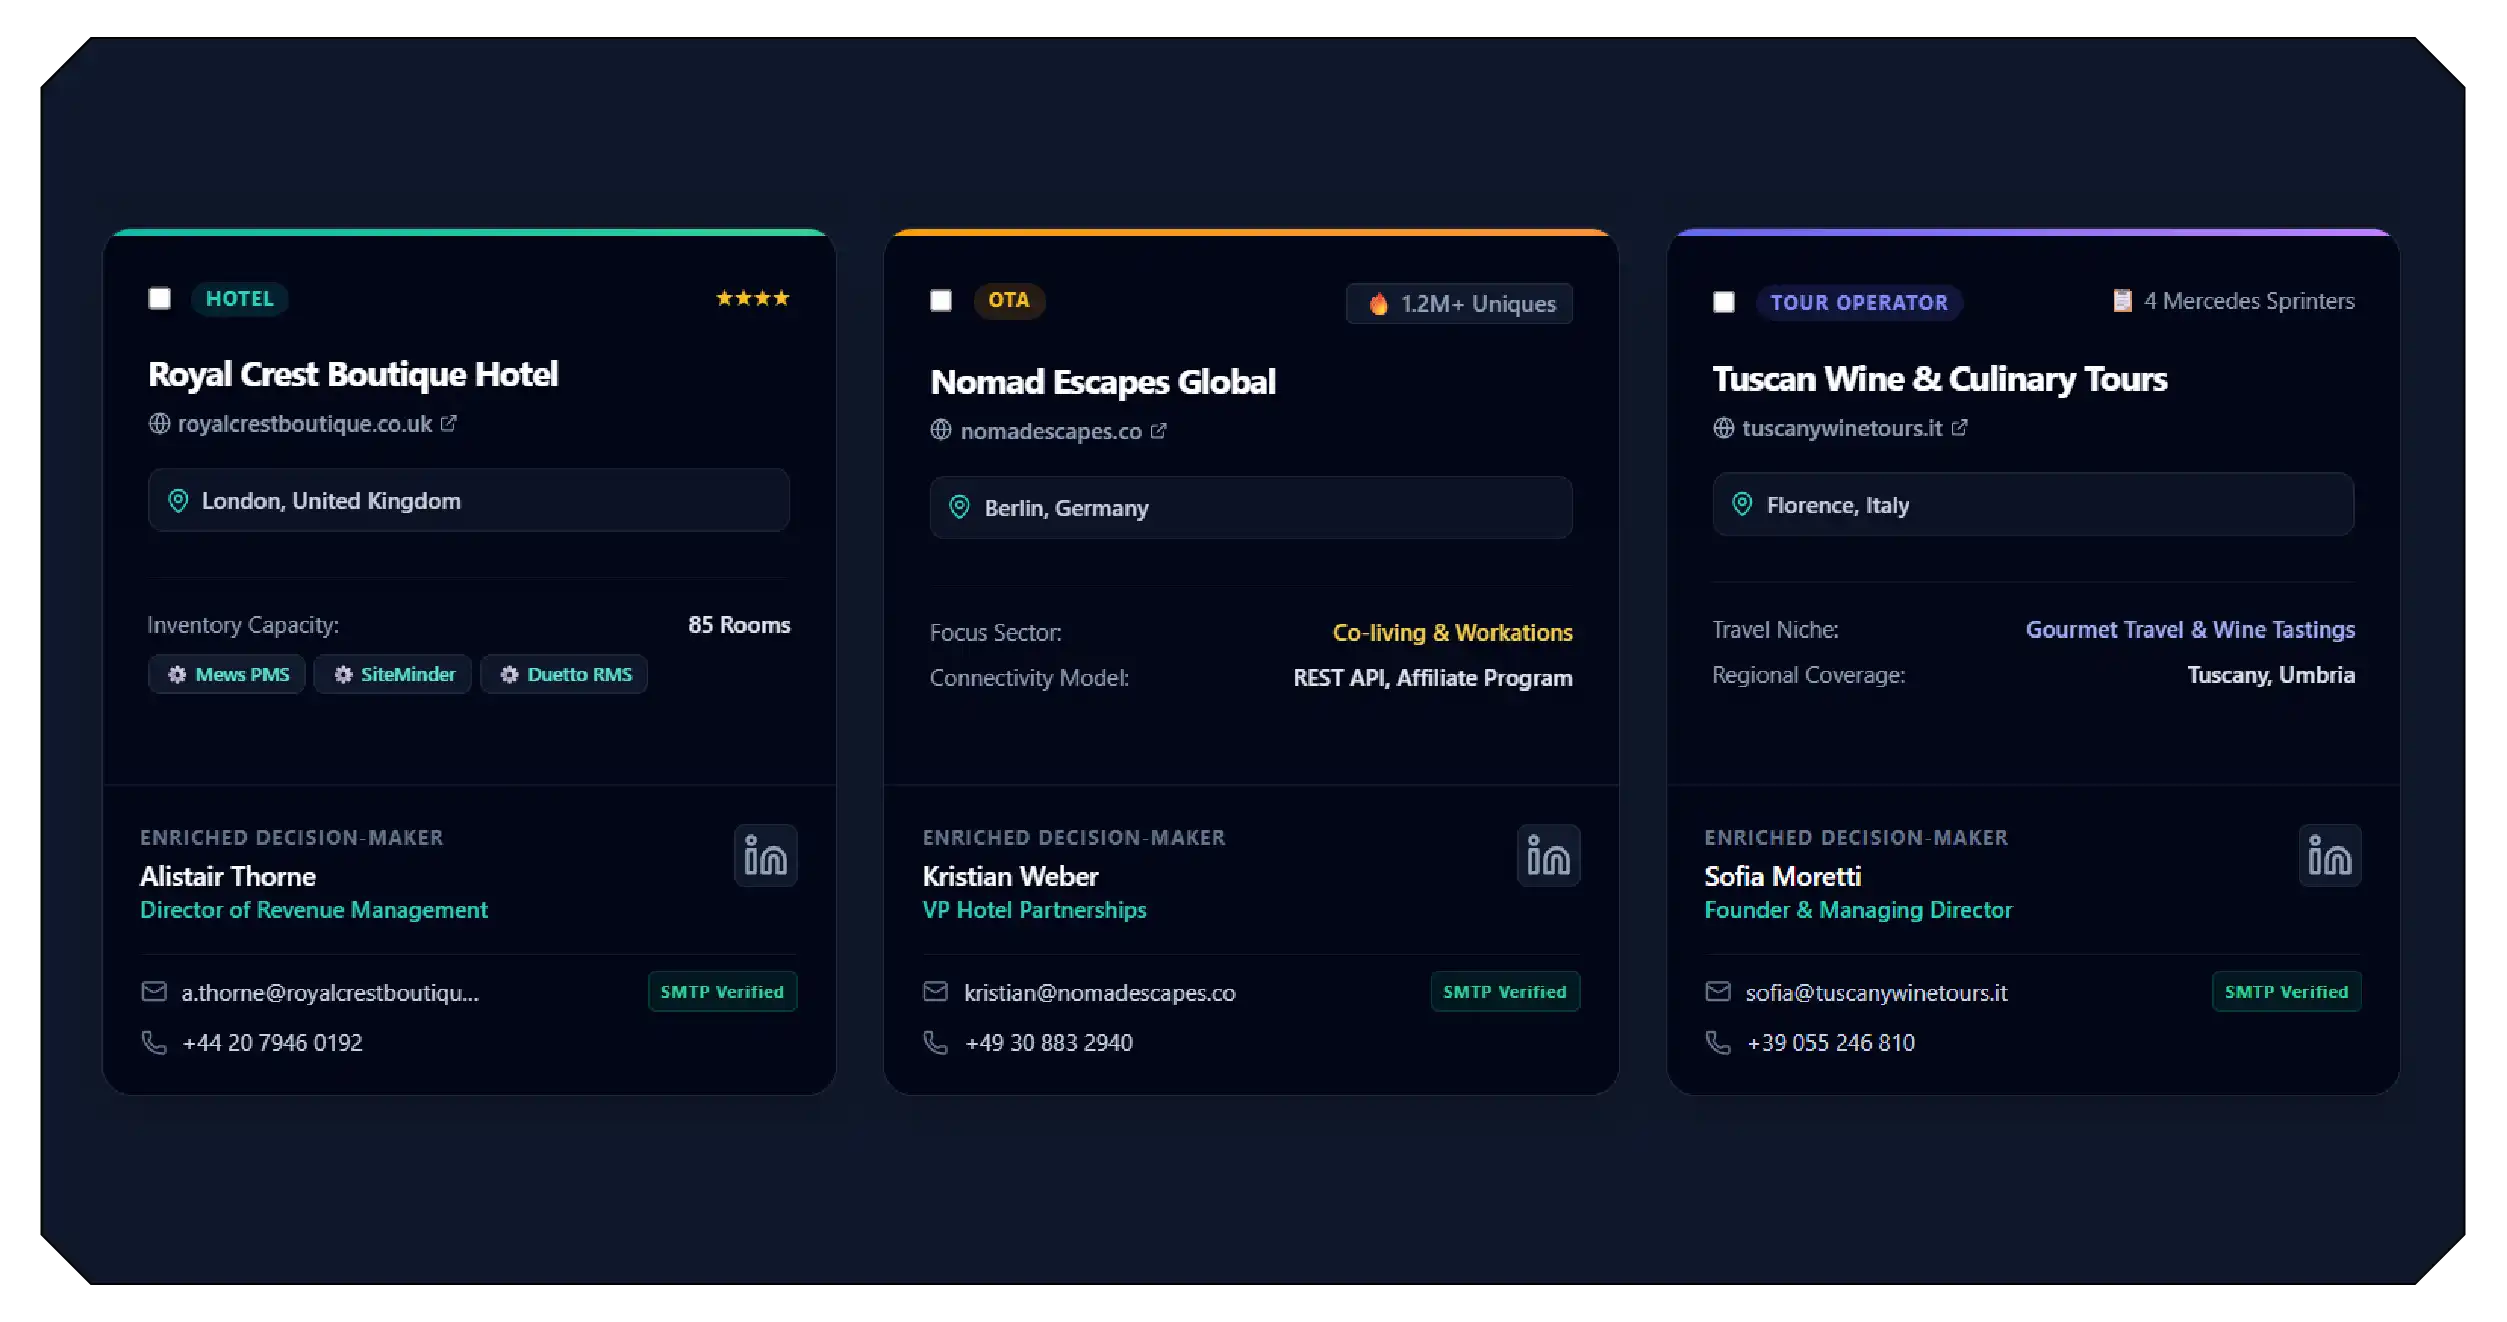
Task: Click the London, United Kingdom location field
Action: pyautogui.click(x=469, y=501)
